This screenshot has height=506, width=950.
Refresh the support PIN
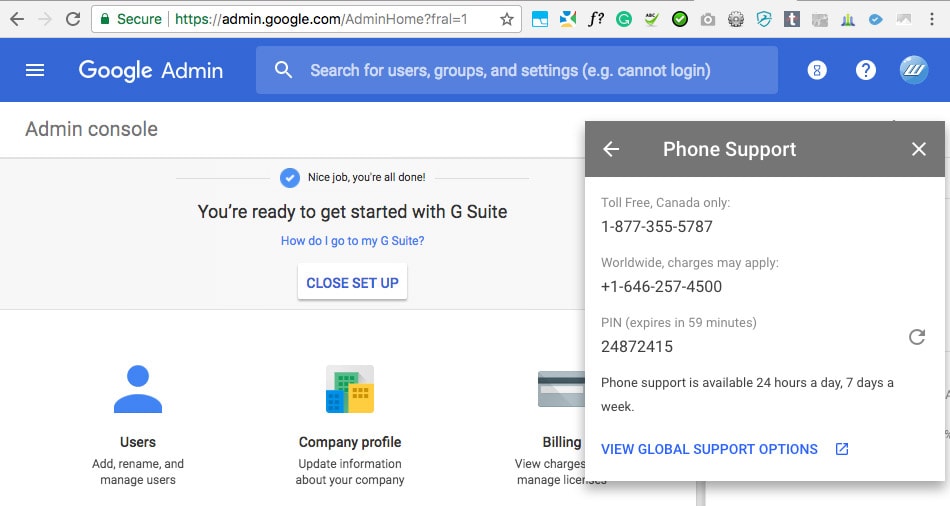(917, 337)
